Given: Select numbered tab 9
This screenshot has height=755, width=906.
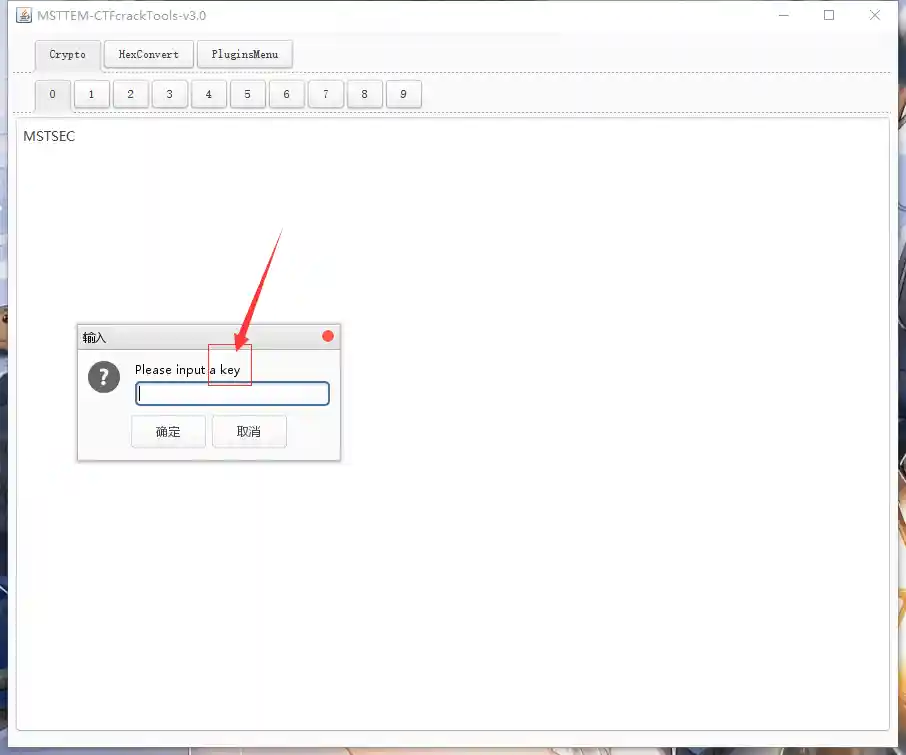Looking at the screenshot, I should point(403,94).
